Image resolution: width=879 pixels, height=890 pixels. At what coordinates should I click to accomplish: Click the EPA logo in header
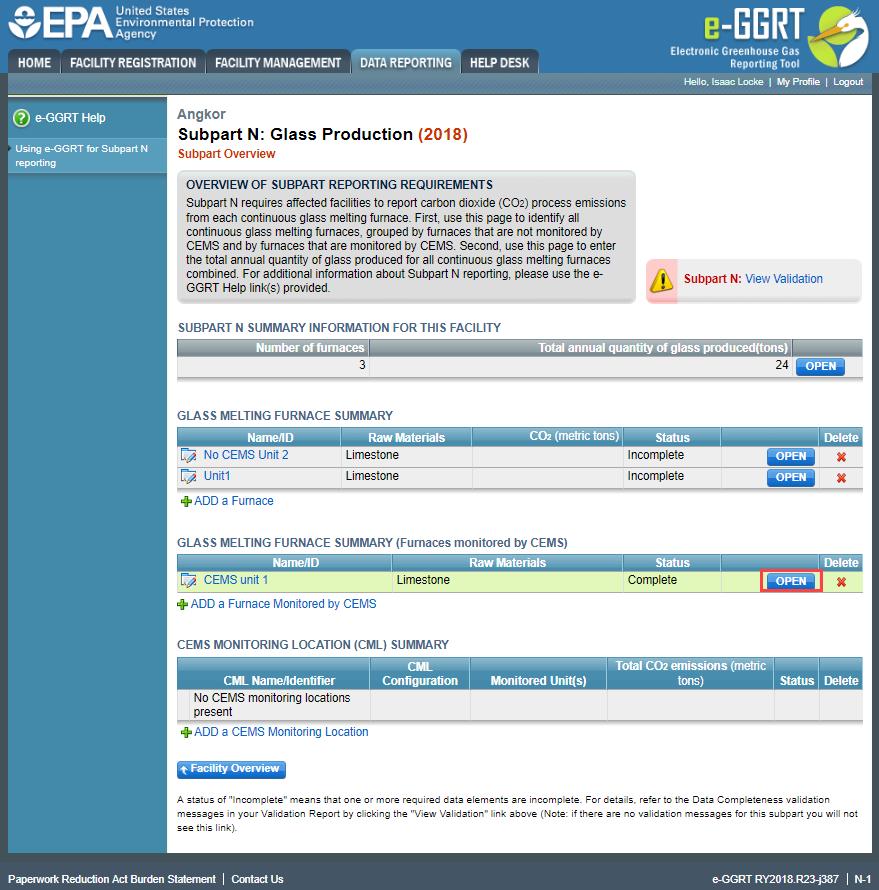pyautogui.click(x=131, y=23)
